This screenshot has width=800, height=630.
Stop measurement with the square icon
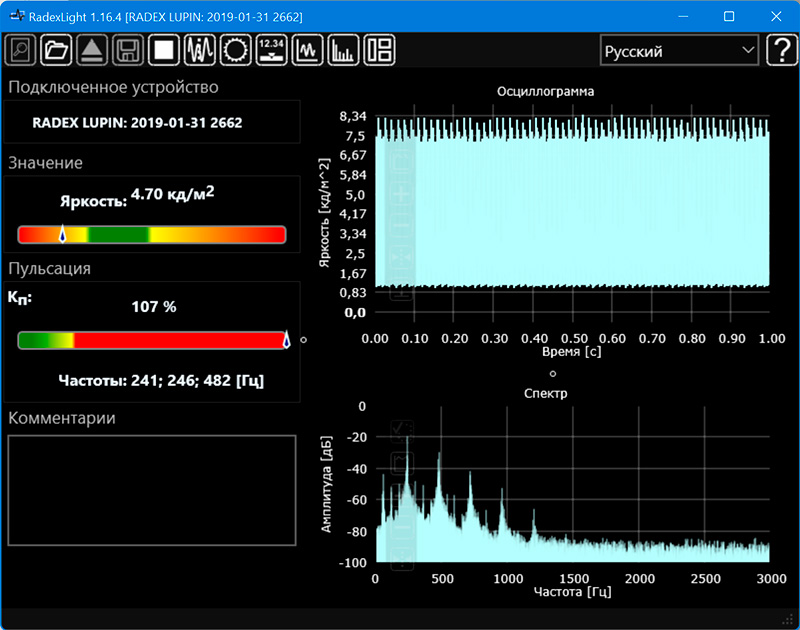(163, 50)
